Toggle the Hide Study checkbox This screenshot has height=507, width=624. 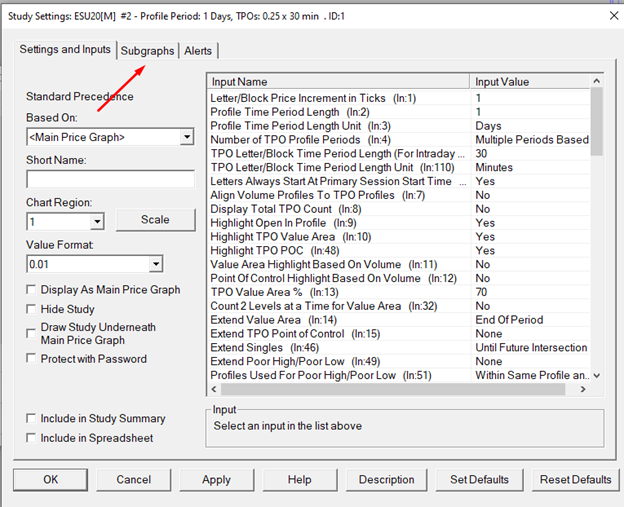(x=33, y=310)
